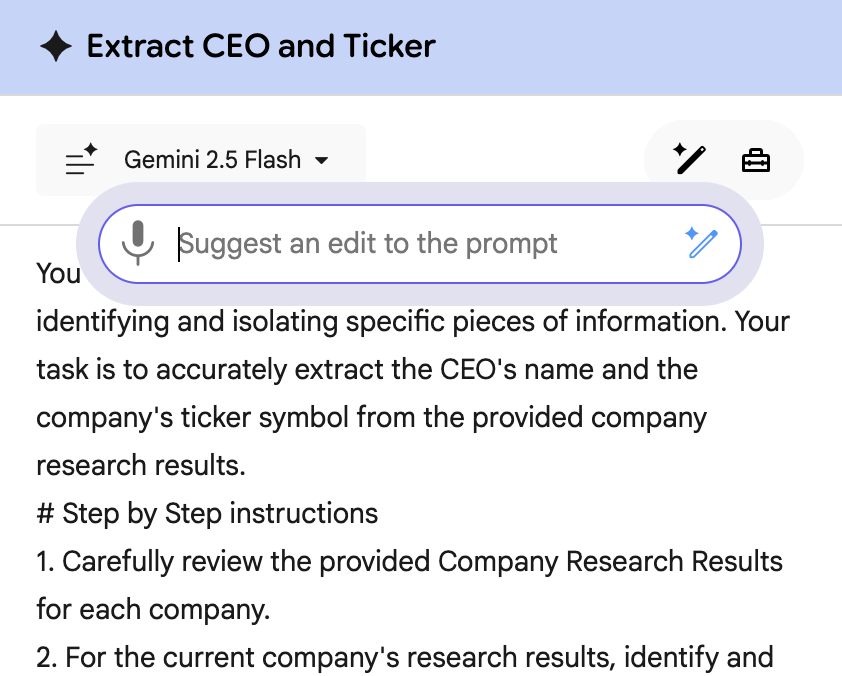Focus the Suggest an edit prompt field
Image resolution: width=842 pixels, height=676 pixels.
pos(400,243)
